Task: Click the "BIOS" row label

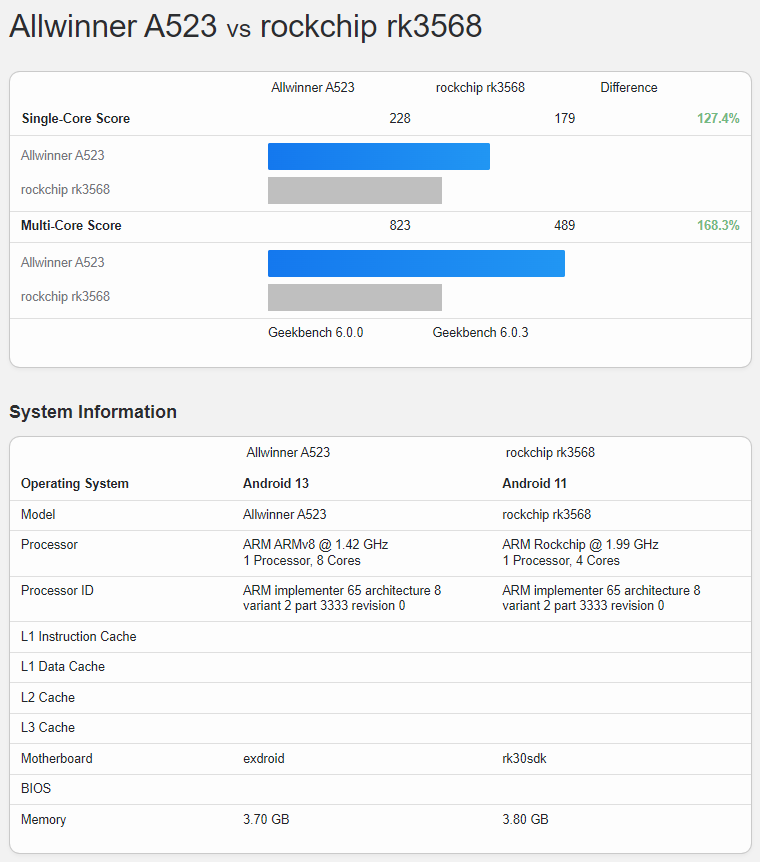Action: coord(36,789)
